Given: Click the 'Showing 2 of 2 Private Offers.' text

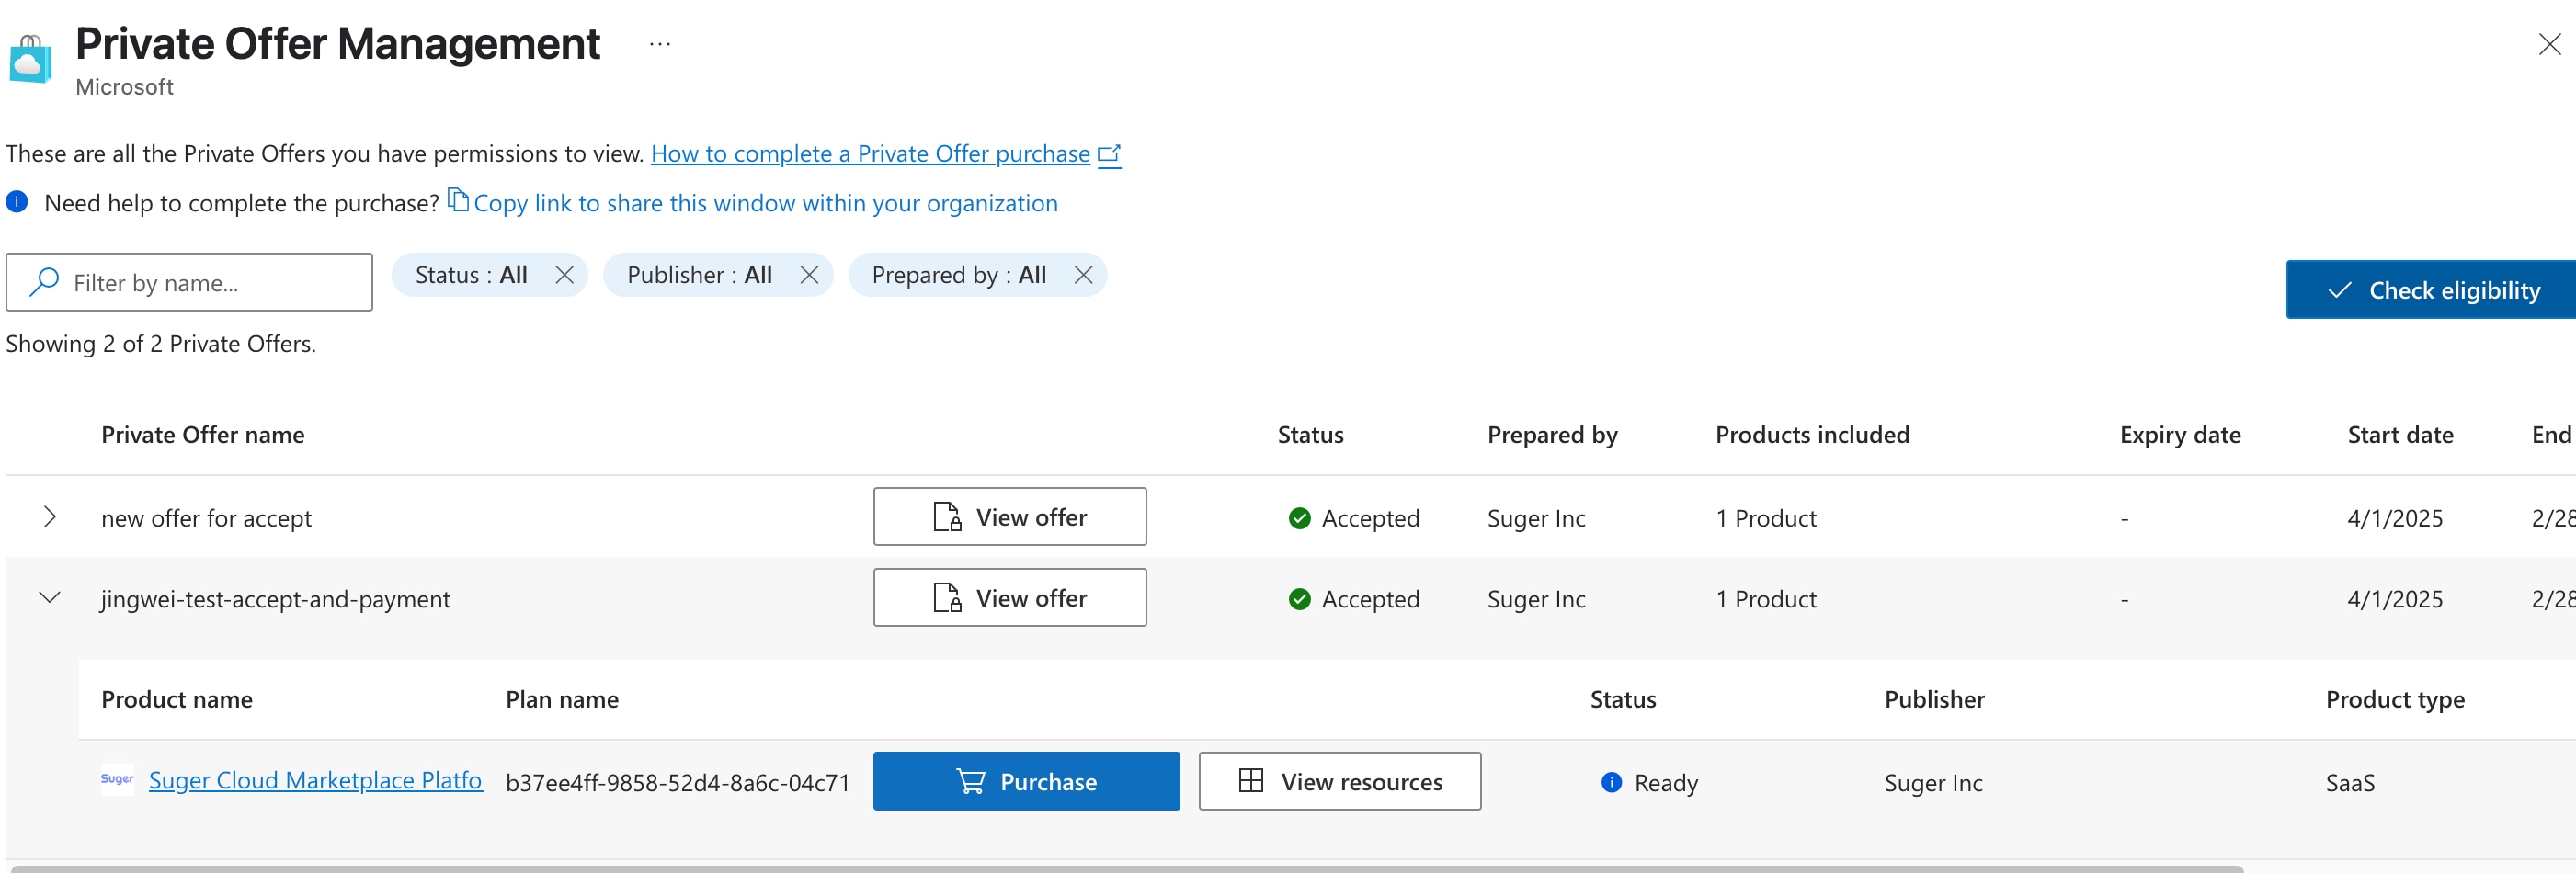Looking at the screenshot, I should click(x=161, y=344).
